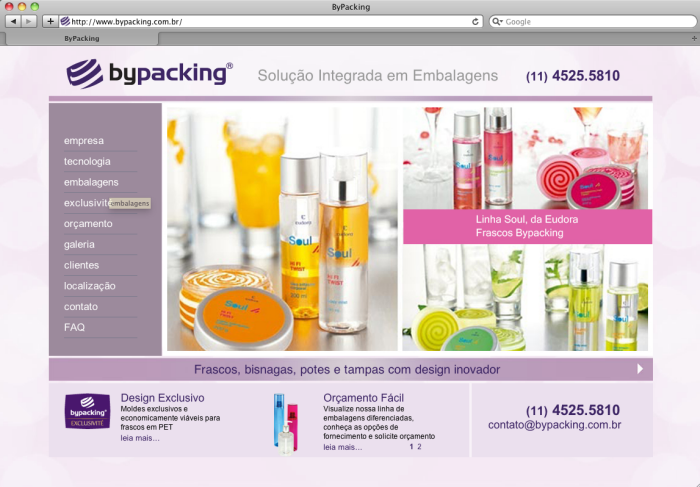
Task: Click the Solução Integrada em Embalagens tagline
Action: [x=378, y=75]
